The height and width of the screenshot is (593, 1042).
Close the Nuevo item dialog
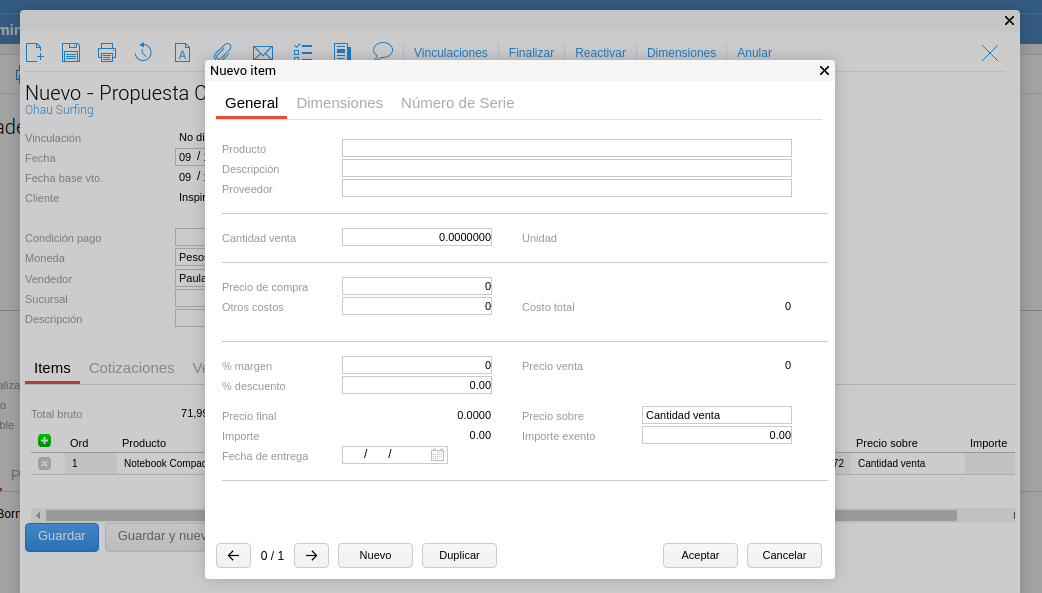coord(824,71)
